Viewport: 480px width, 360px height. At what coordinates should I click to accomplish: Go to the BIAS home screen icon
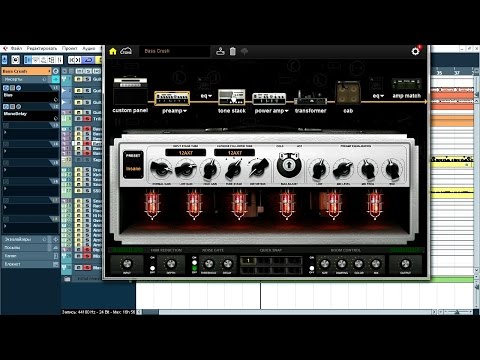113,51
